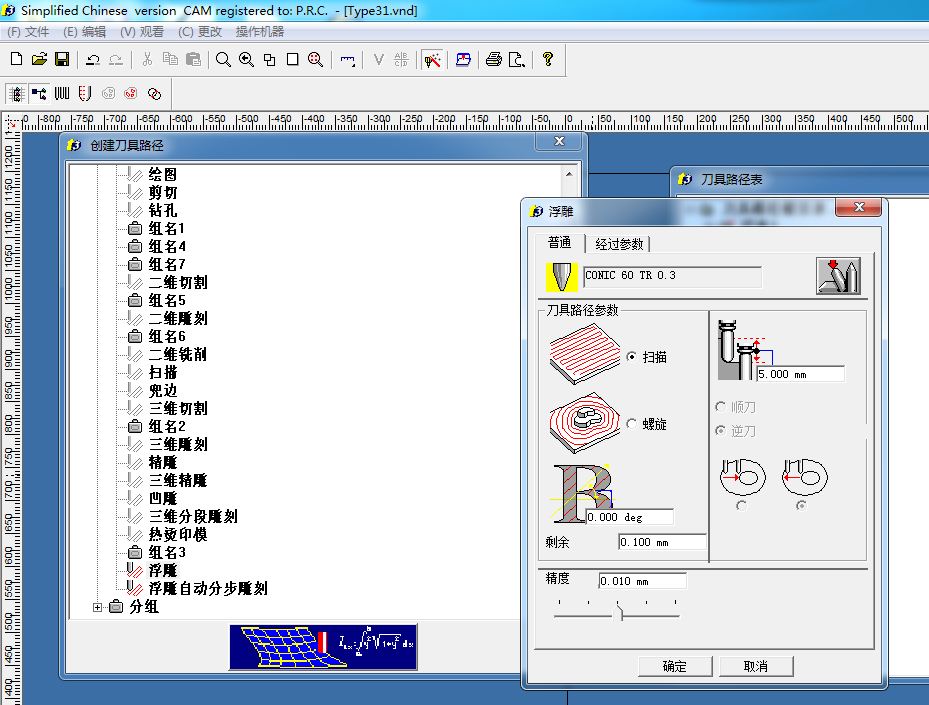929x705 pixels.
Task: Confirm with the 确定 button
Action: (675, 666)
